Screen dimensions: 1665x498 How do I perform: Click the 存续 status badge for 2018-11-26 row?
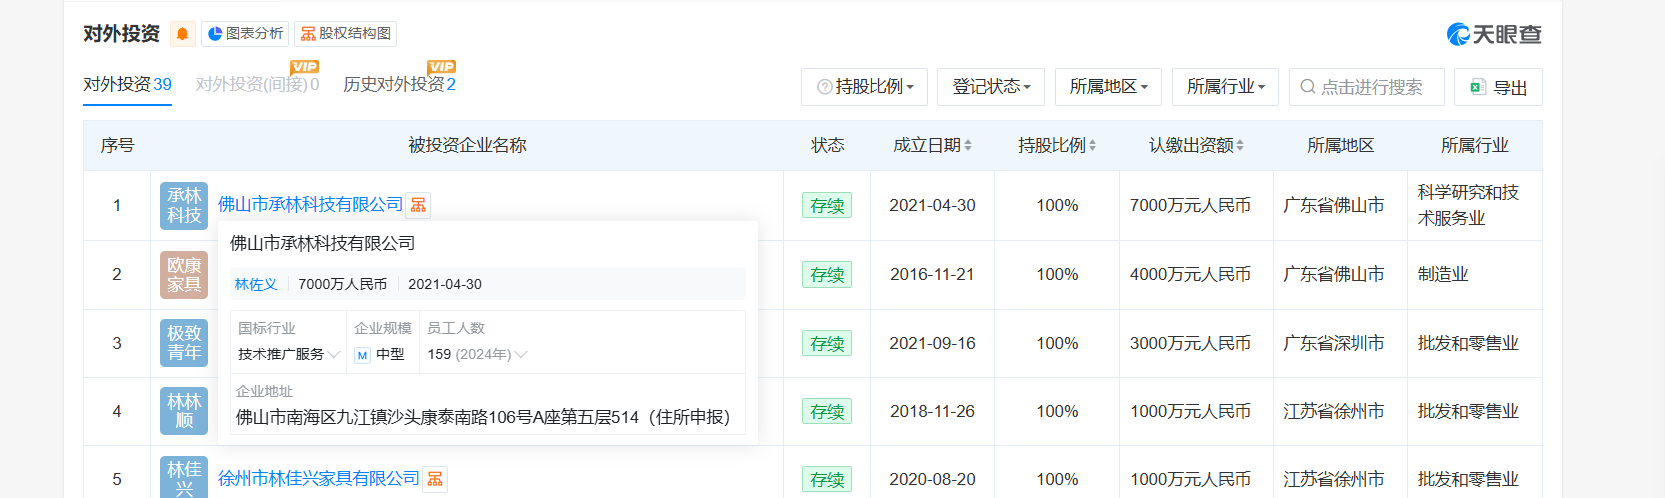tap(827, 411)
